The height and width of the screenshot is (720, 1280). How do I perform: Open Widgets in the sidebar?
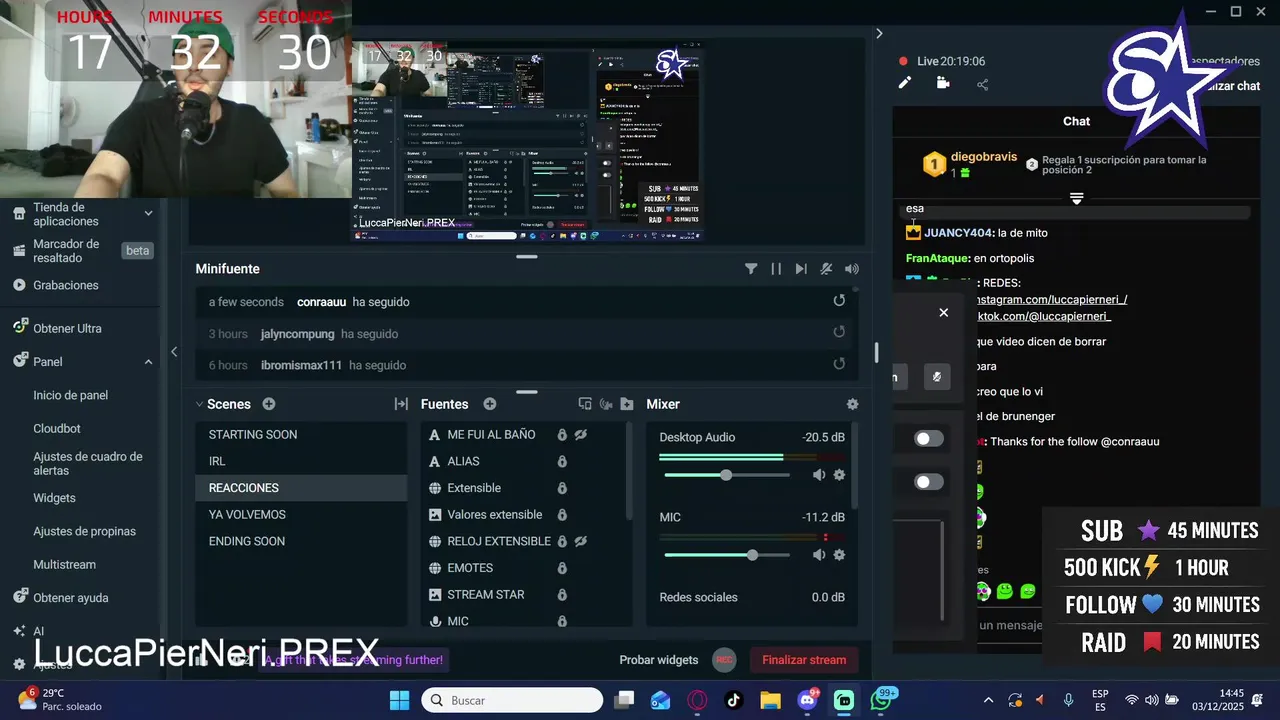click(x=54, y=498)
